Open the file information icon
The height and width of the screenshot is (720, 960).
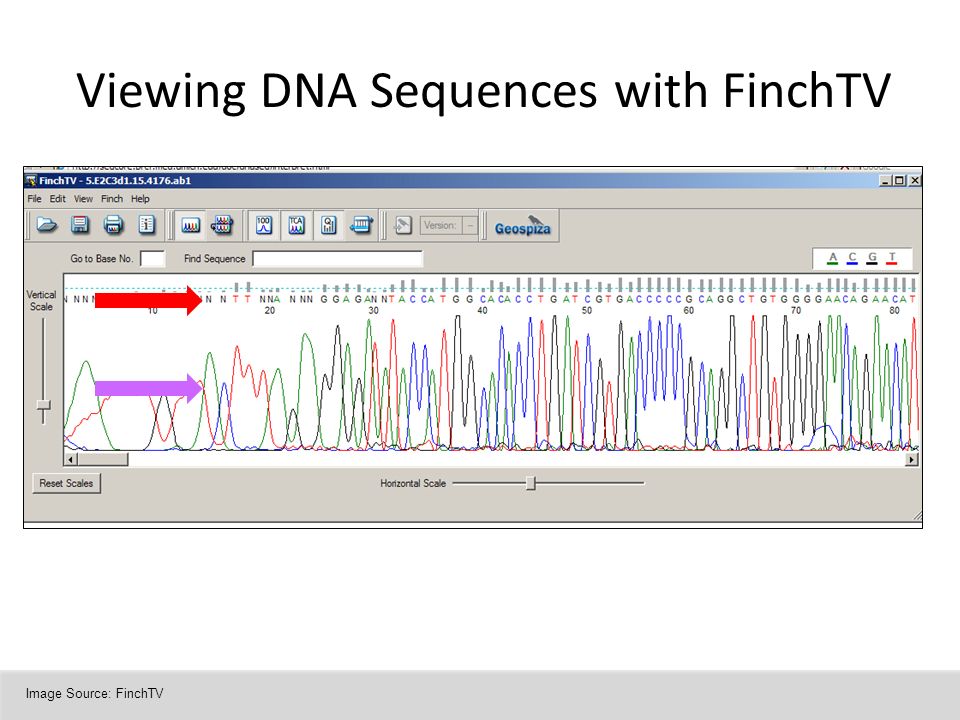tap(146, 225)
